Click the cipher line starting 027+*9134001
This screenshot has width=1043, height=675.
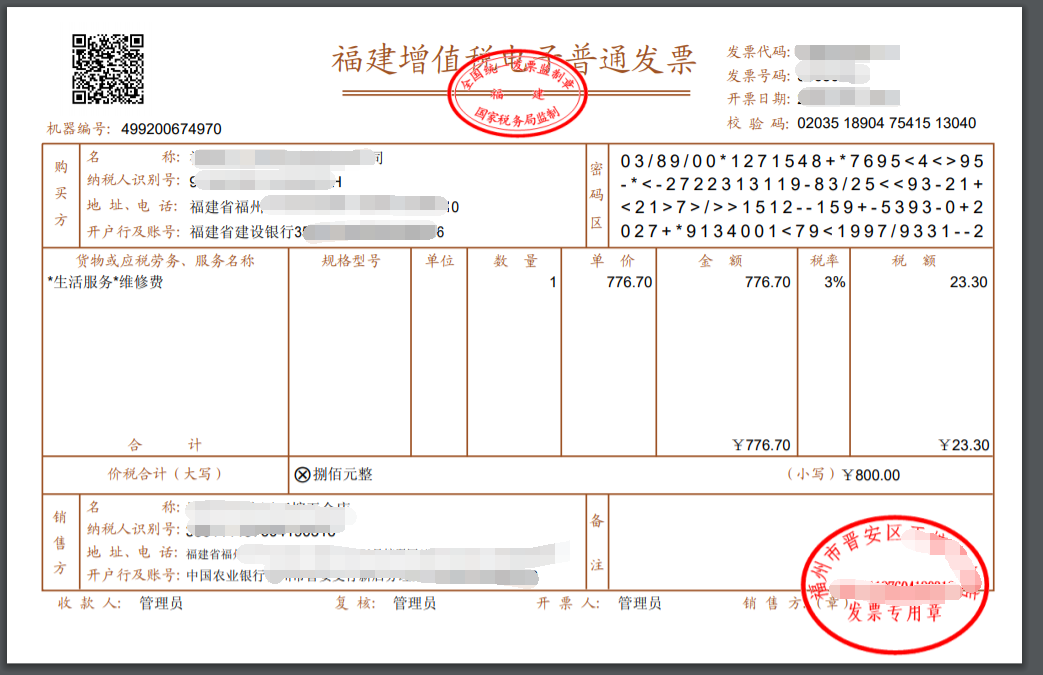coord(802,231)
